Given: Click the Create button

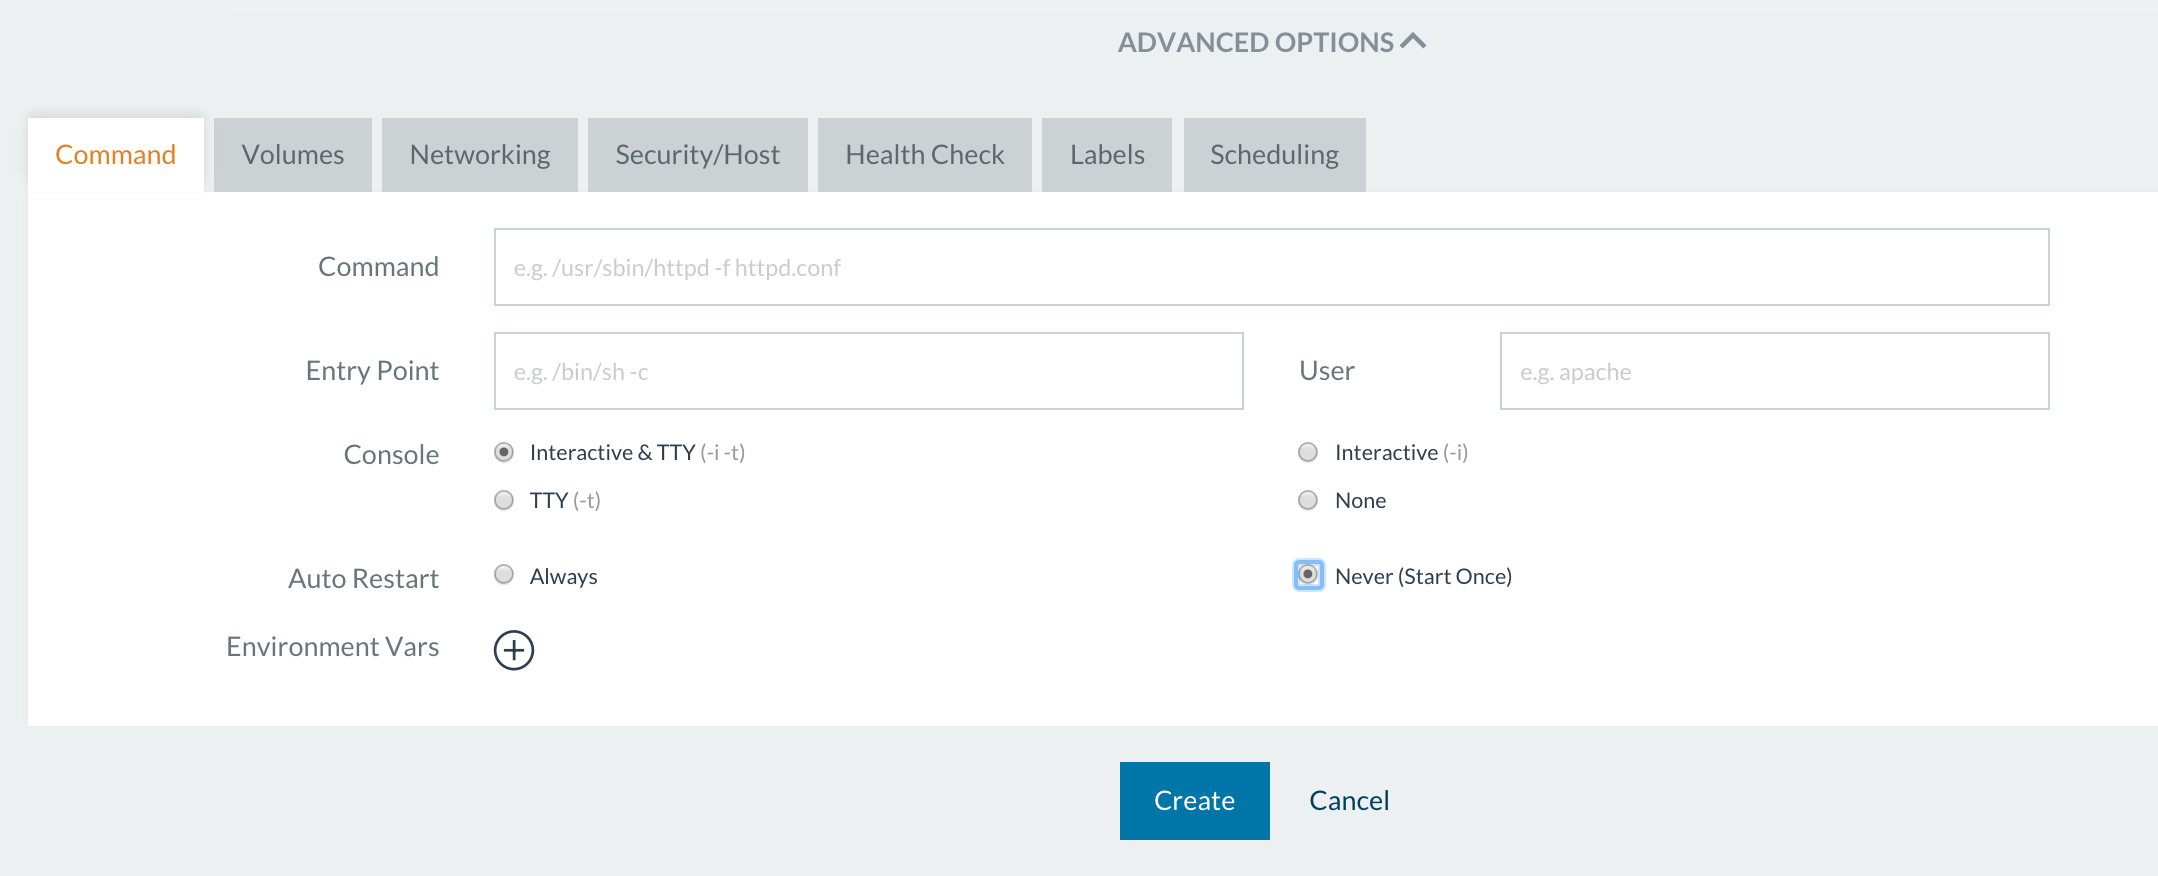Looking at the screenshot, I should 1194,801.
